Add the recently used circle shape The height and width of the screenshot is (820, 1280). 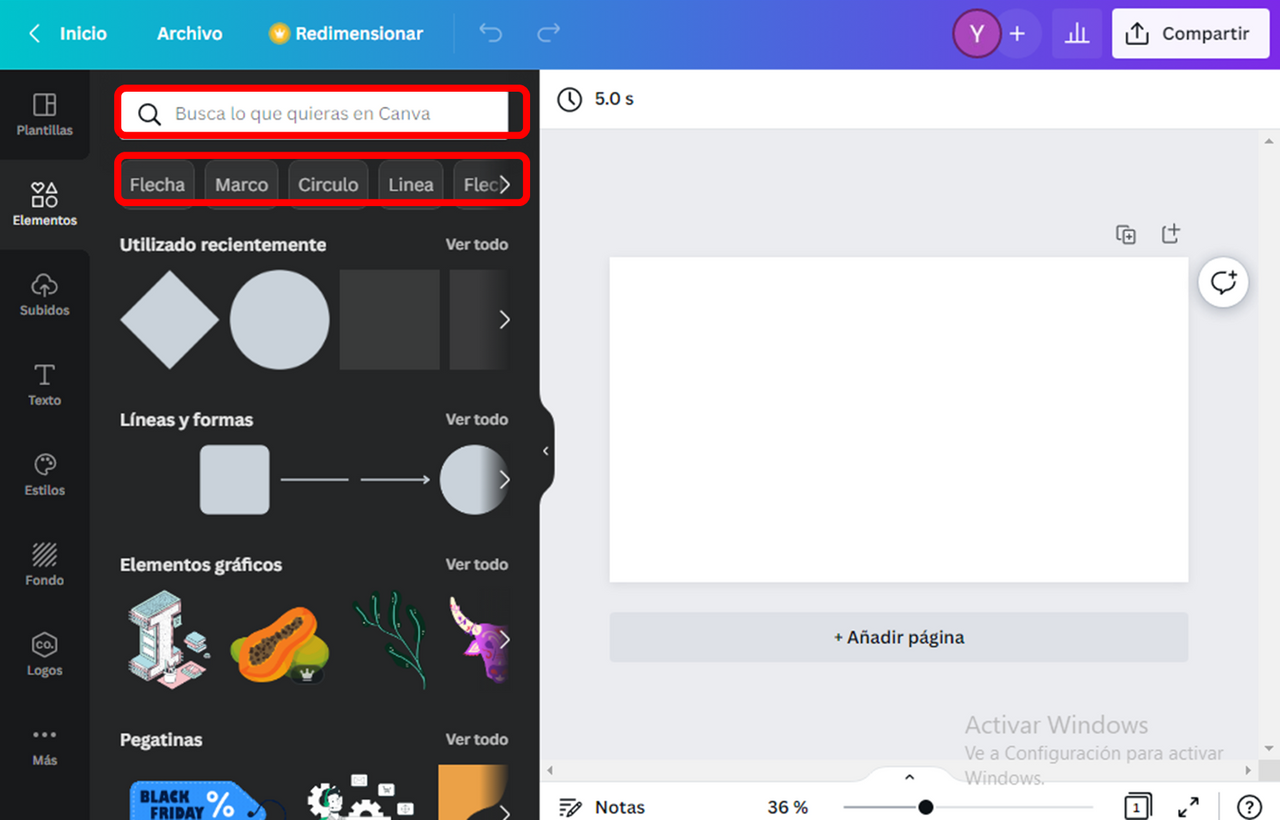coord(280,320)
